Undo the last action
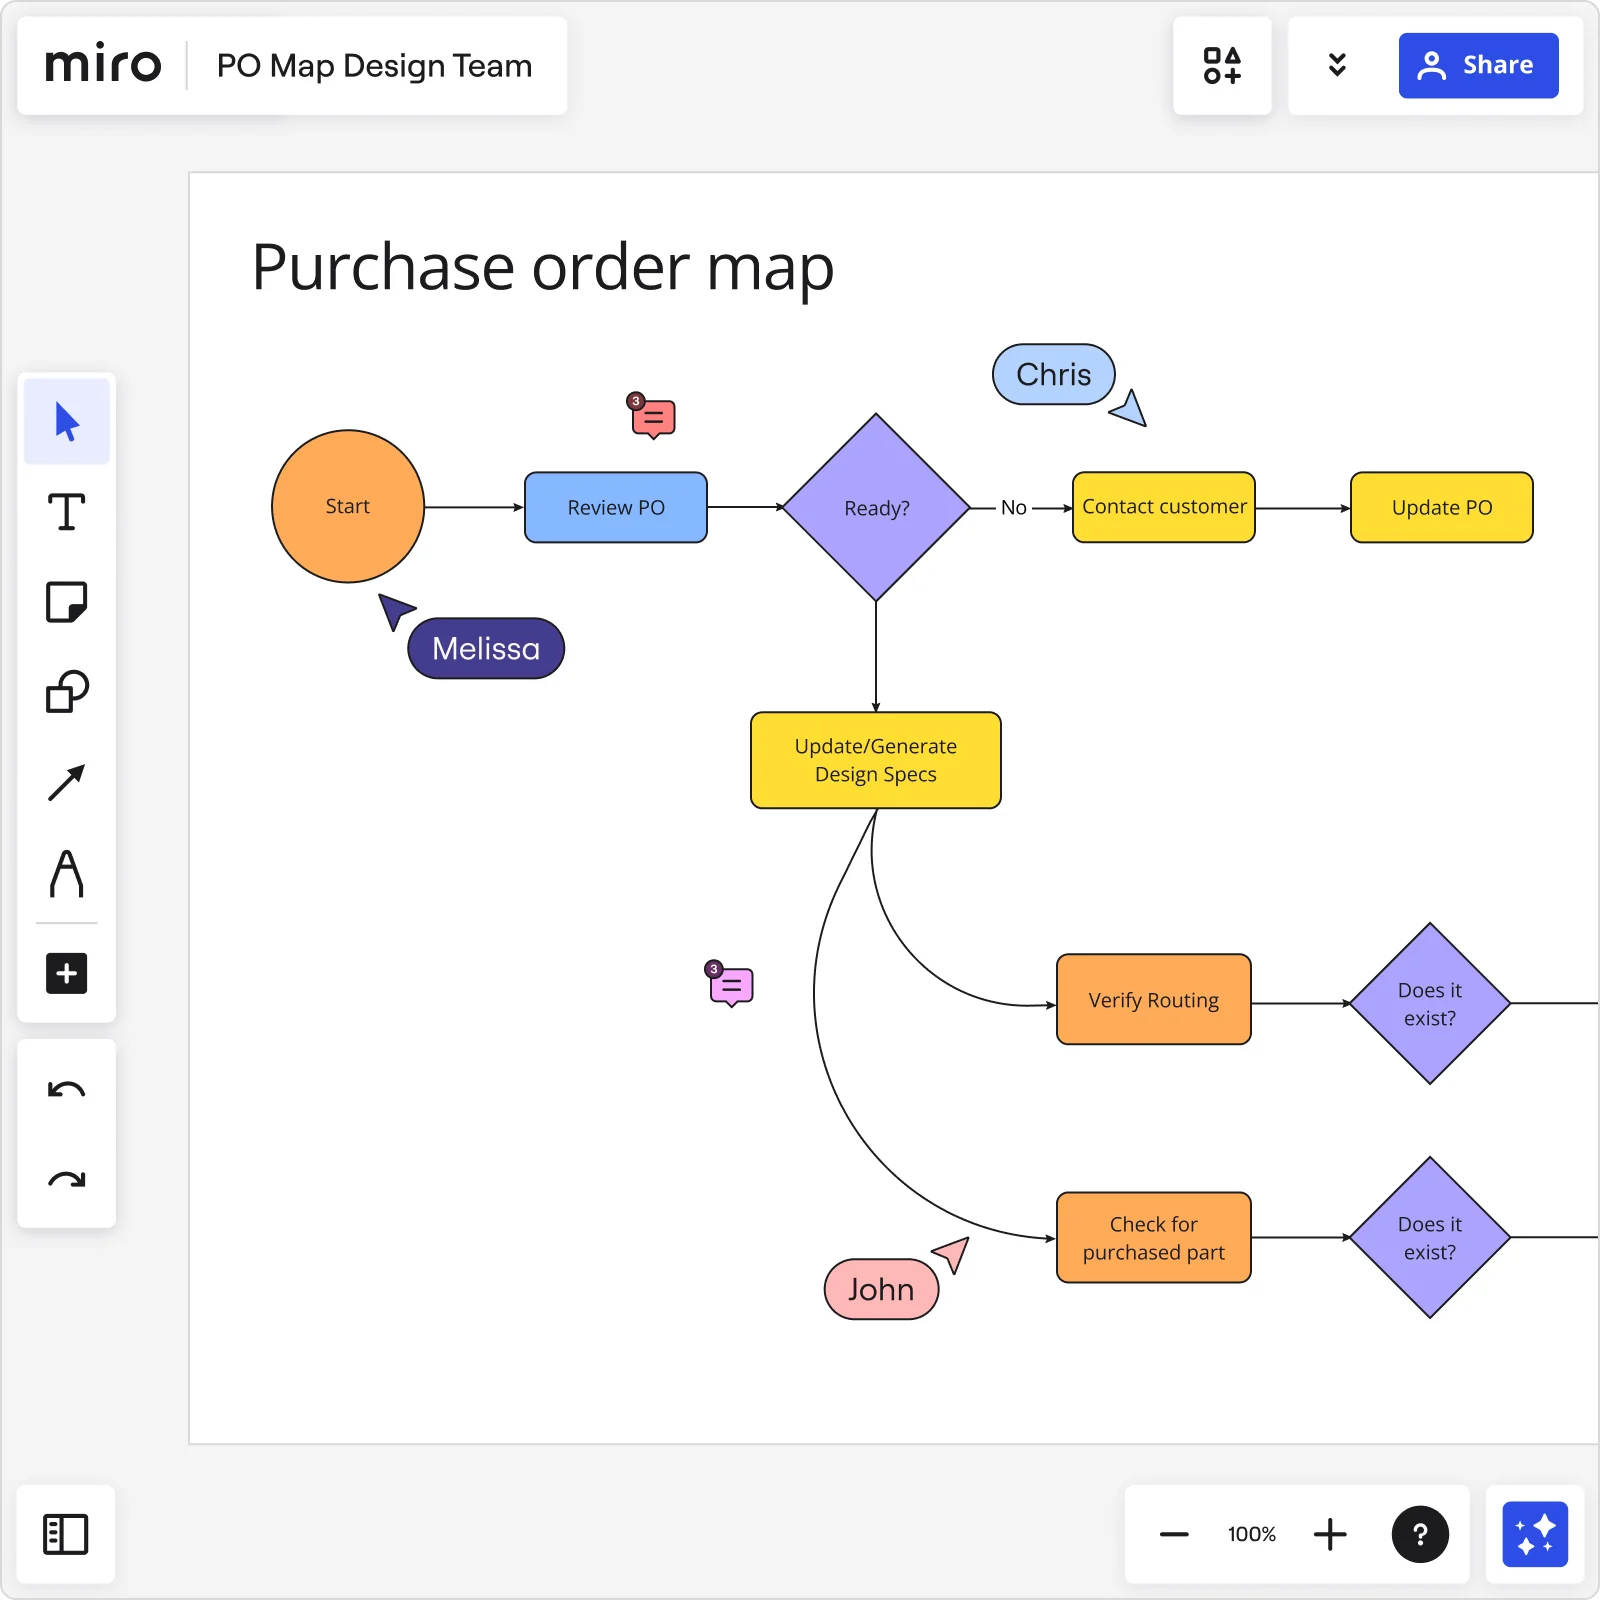 [66, 1090]
